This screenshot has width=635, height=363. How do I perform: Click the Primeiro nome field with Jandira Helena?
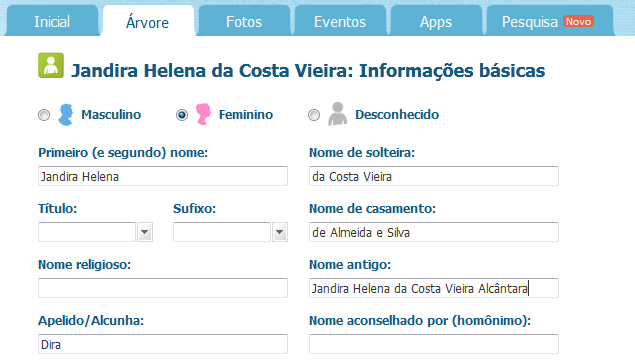point(163,176)
